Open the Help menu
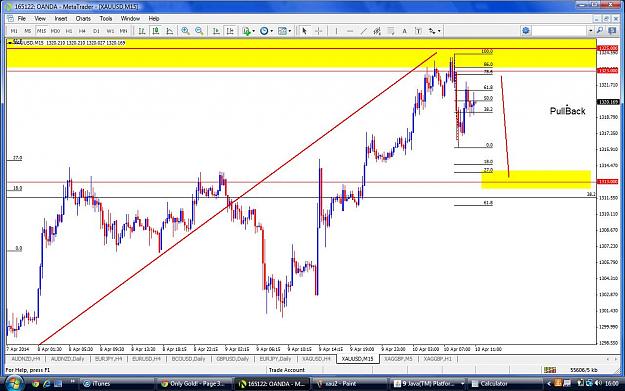Screen dimensions: 625x391 (x=154, y=18)
